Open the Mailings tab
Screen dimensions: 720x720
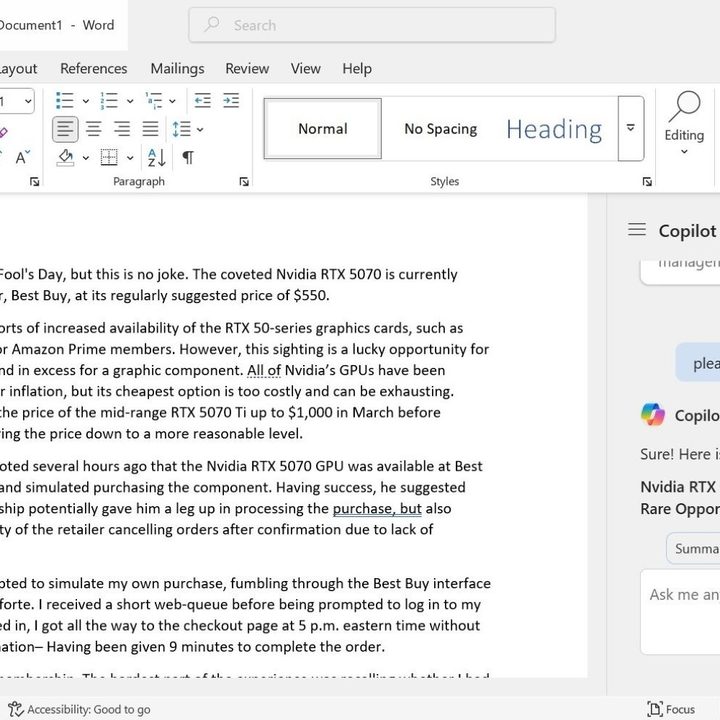[x=177, y=68]
